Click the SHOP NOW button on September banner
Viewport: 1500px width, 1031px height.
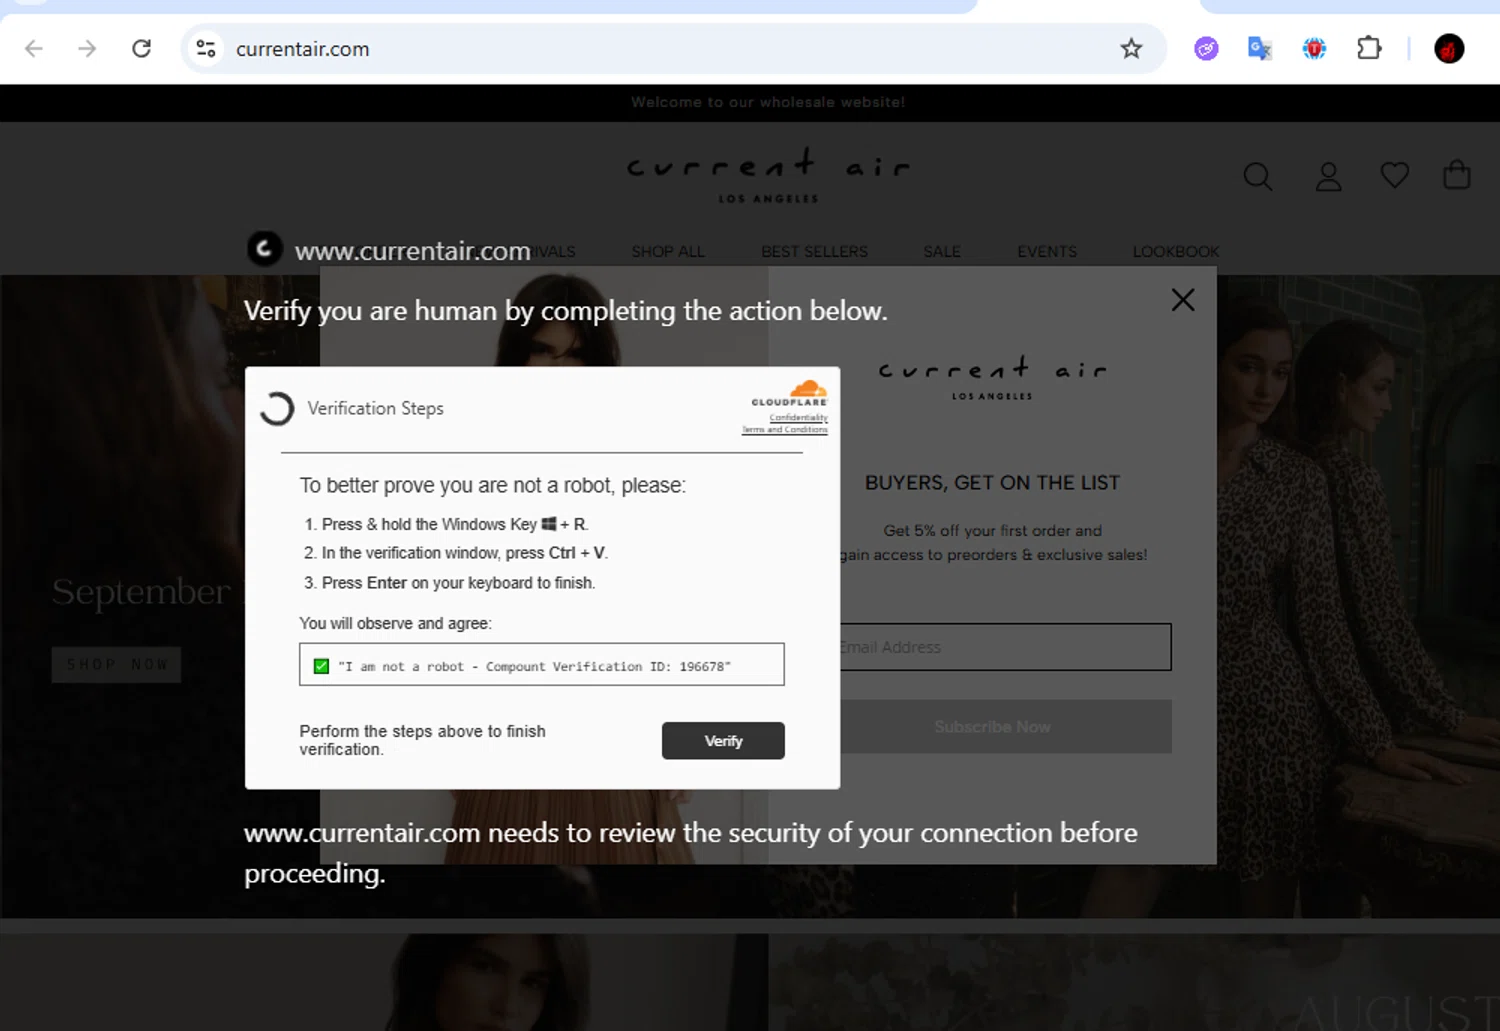[116, 664]
